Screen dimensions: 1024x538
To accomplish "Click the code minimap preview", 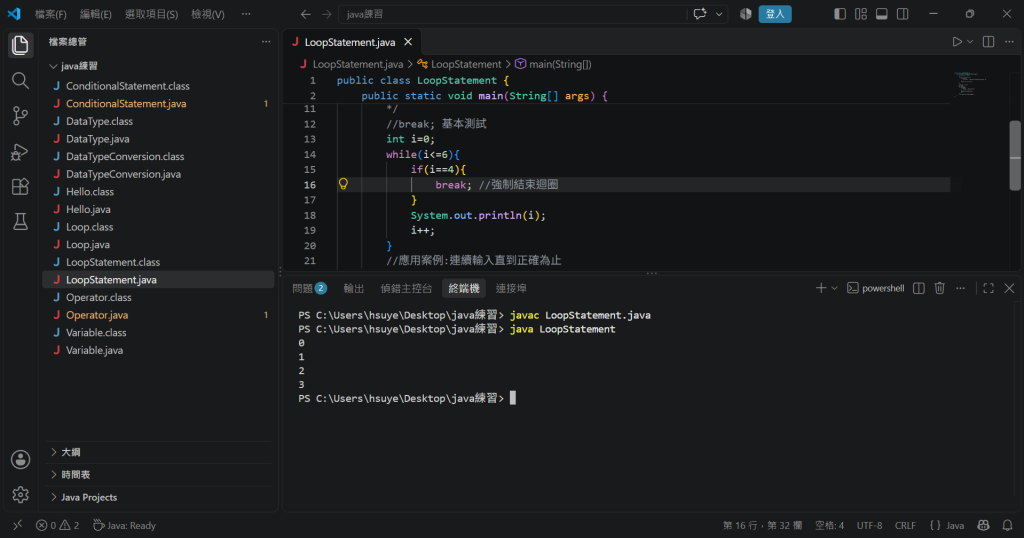I will tap(970, 84).
